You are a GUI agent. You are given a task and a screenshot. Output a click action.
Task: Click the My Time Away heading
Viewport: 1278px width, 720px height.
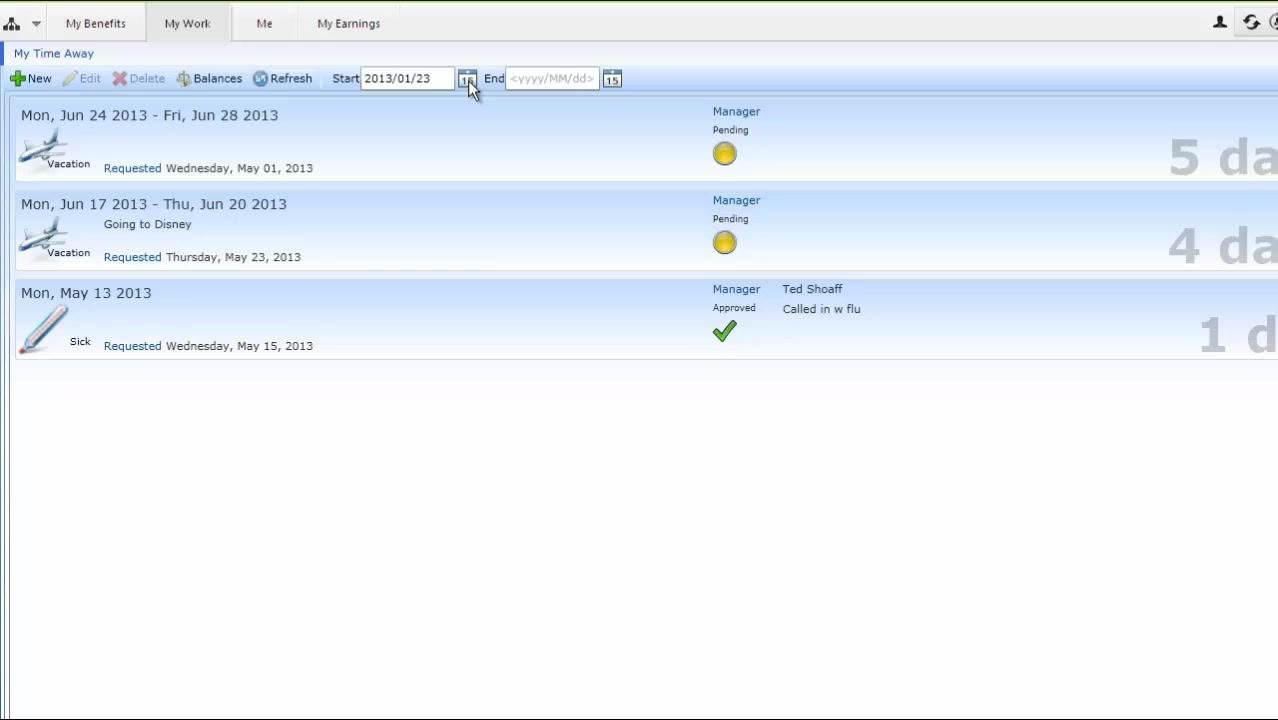coord(54,53)
